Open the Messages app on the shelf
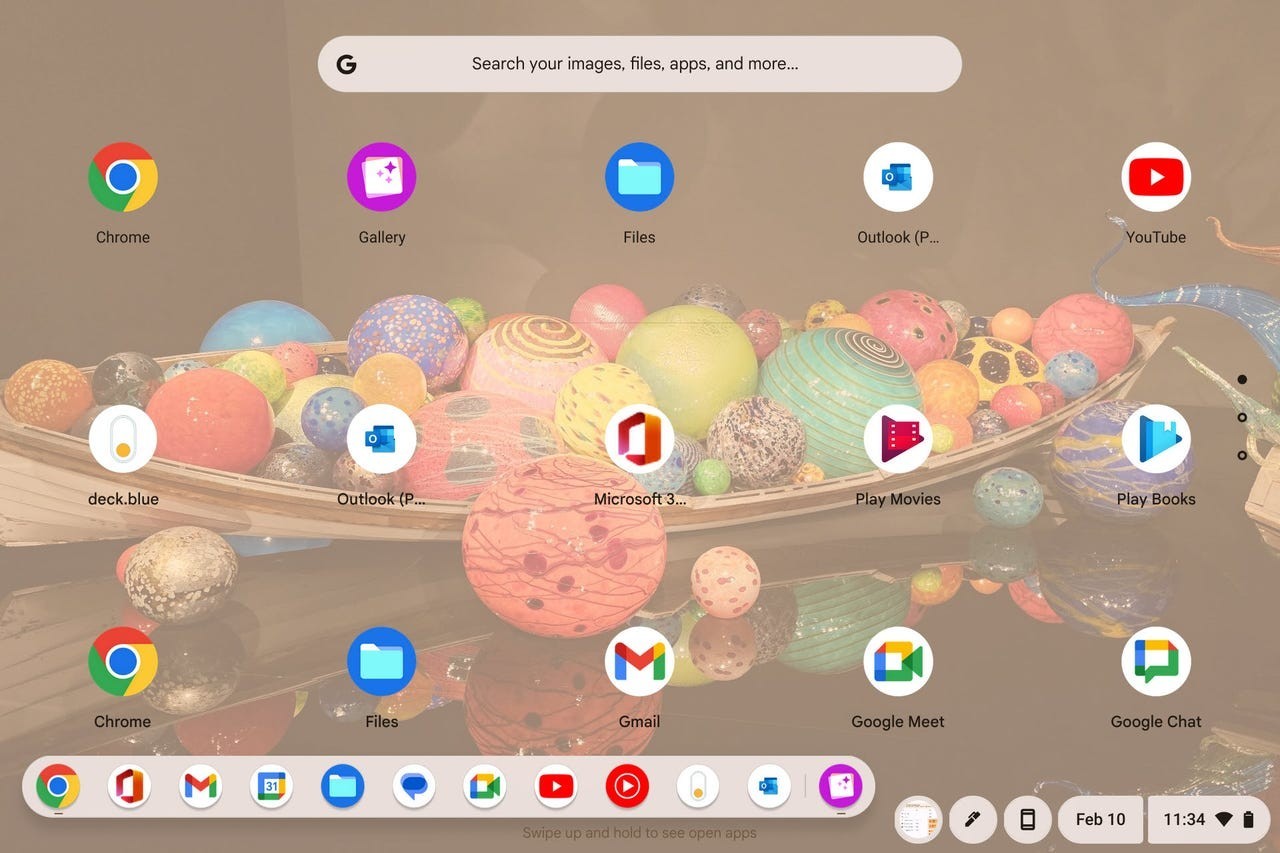Screen dimensions: 1280x853 click(413, 787)
